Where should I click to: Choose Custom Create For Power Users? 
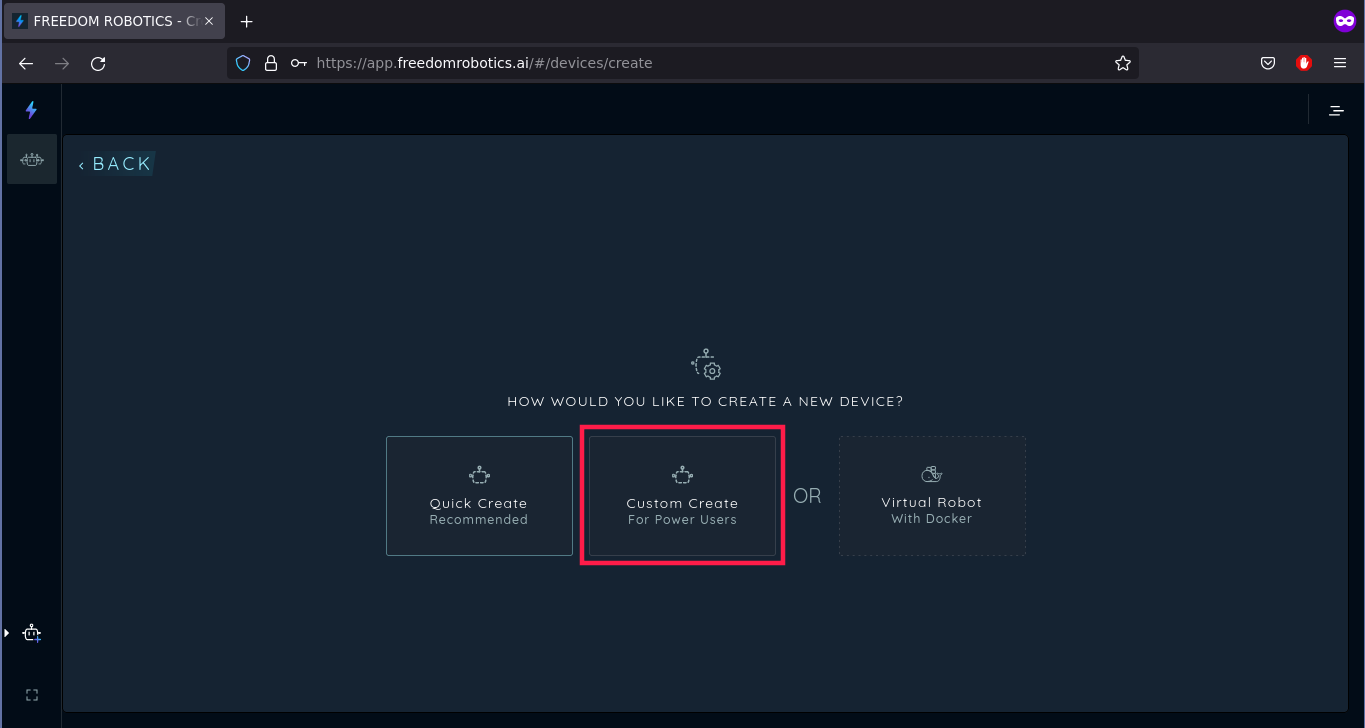(x=682, y=495)
